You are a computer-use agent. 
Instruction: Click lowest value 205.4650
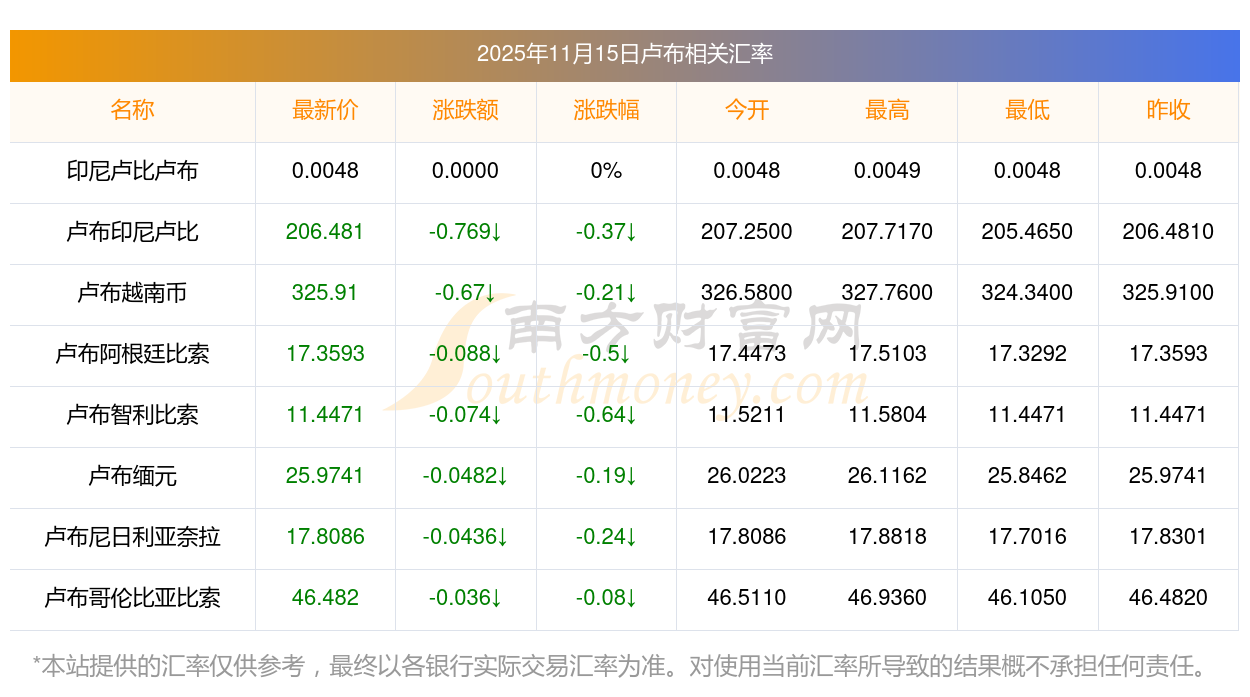(1028, 232)
